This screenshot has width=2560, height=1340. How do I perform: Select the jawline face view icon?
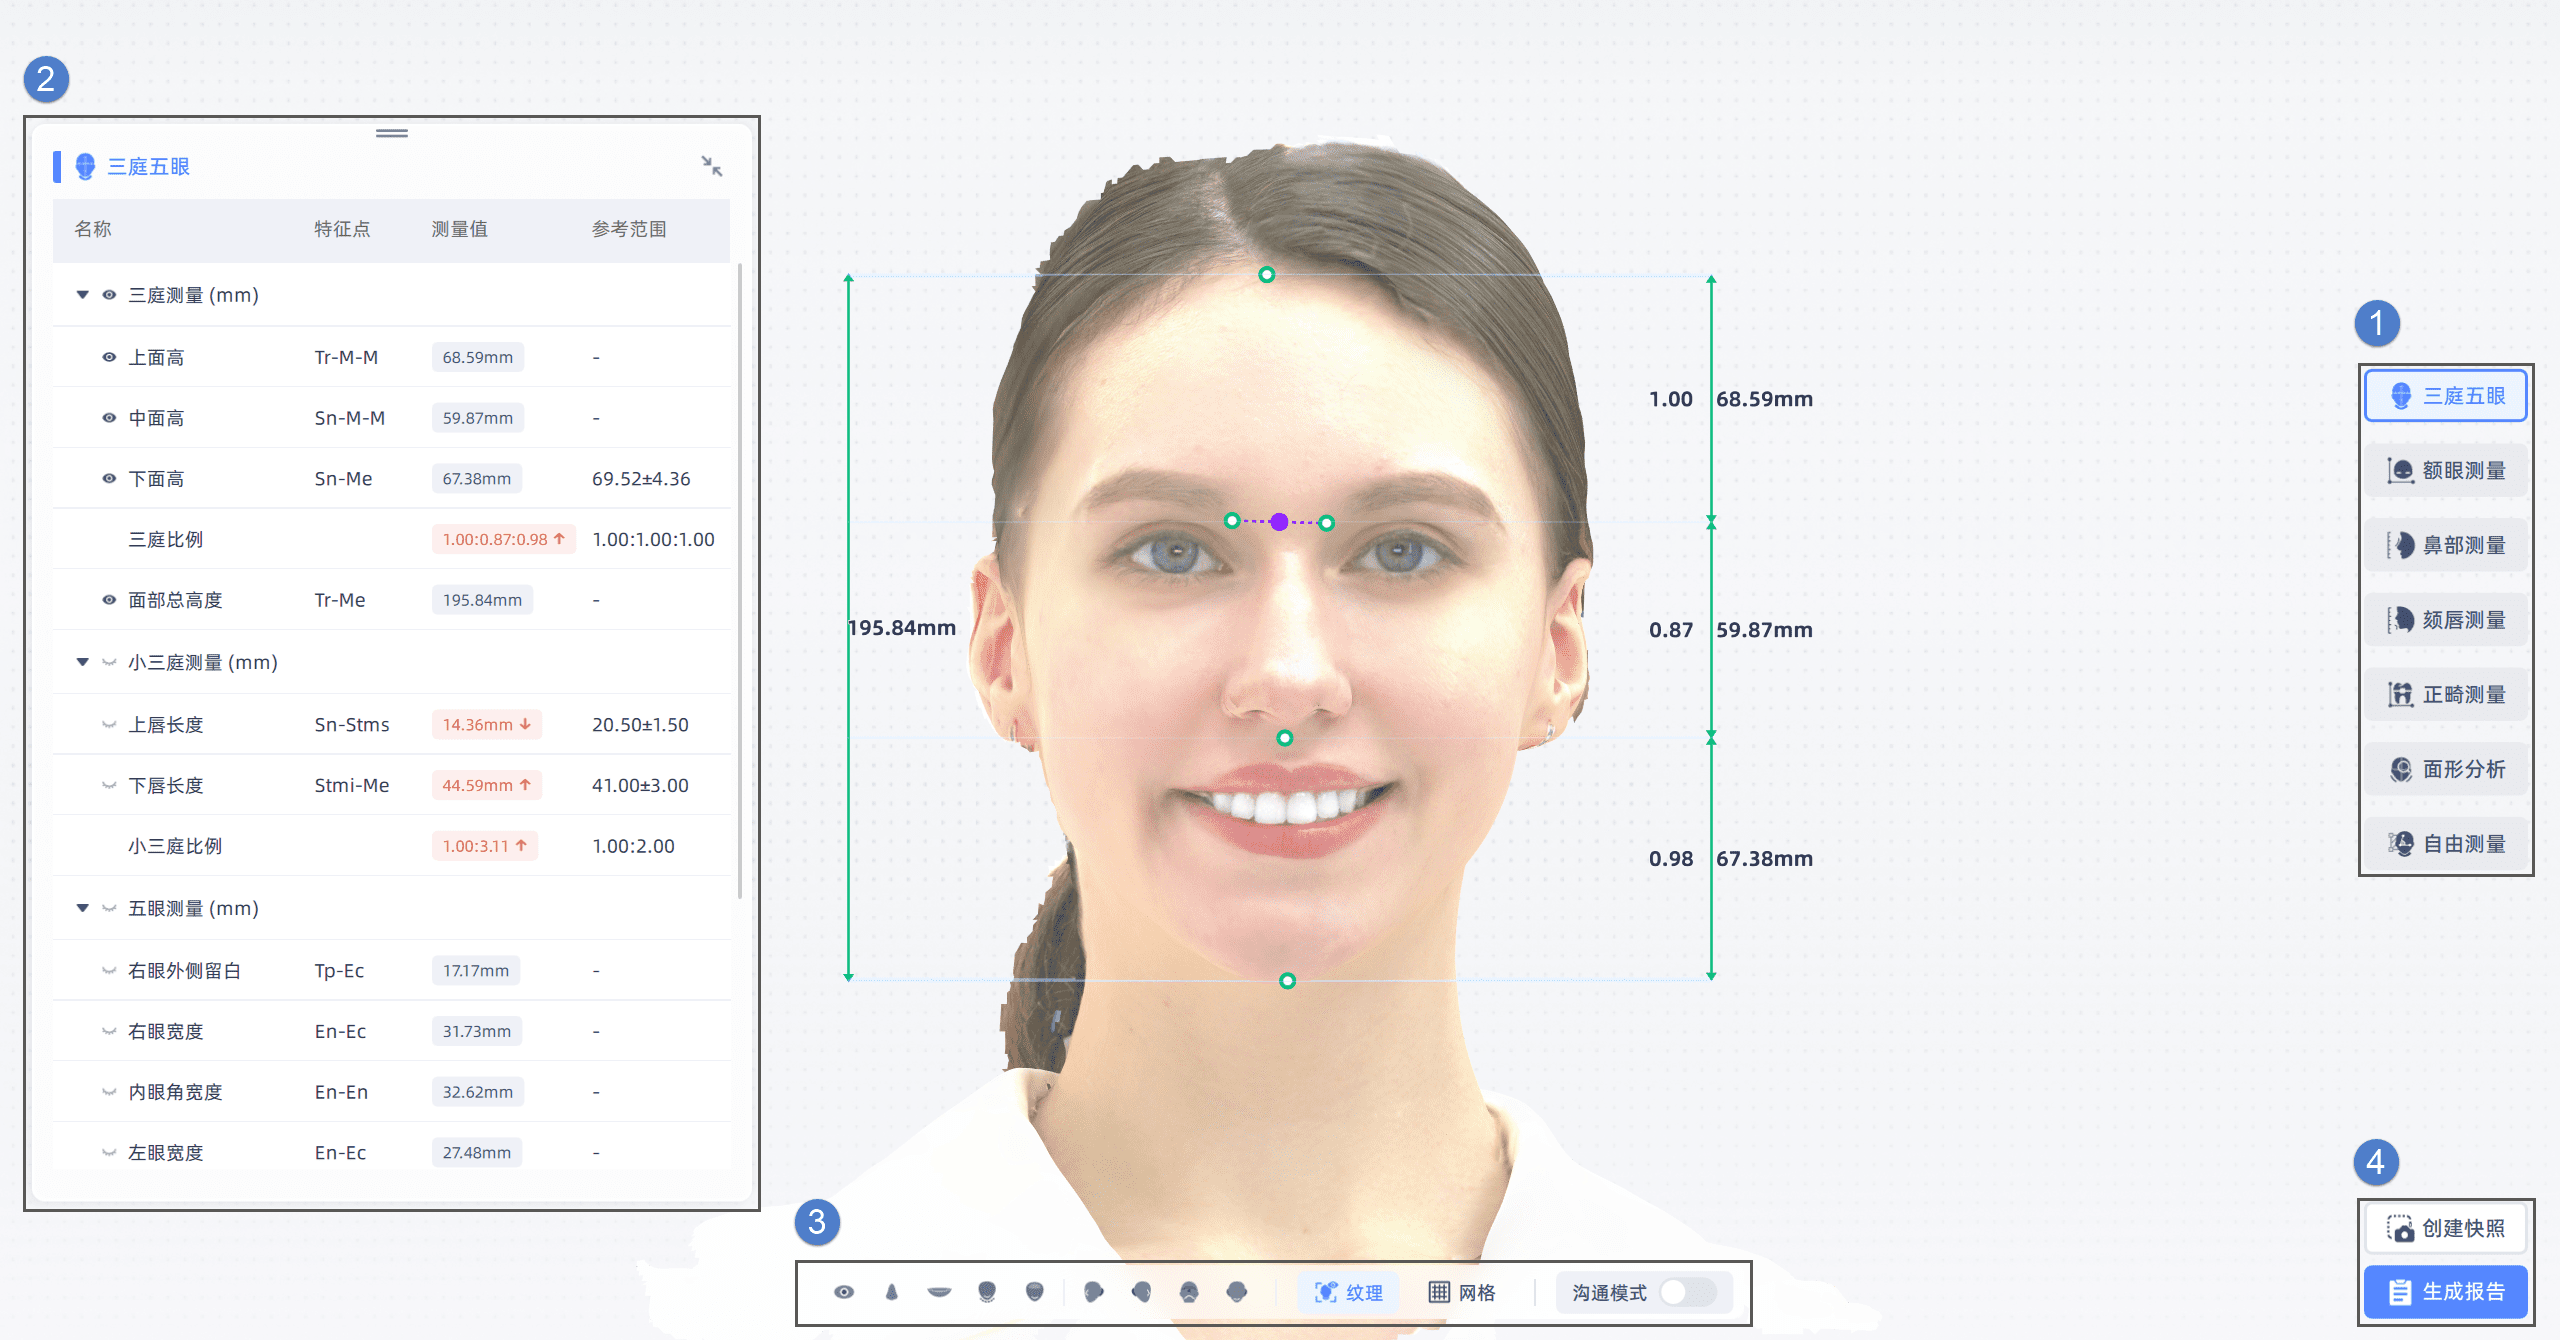(x=987, y=1292)
